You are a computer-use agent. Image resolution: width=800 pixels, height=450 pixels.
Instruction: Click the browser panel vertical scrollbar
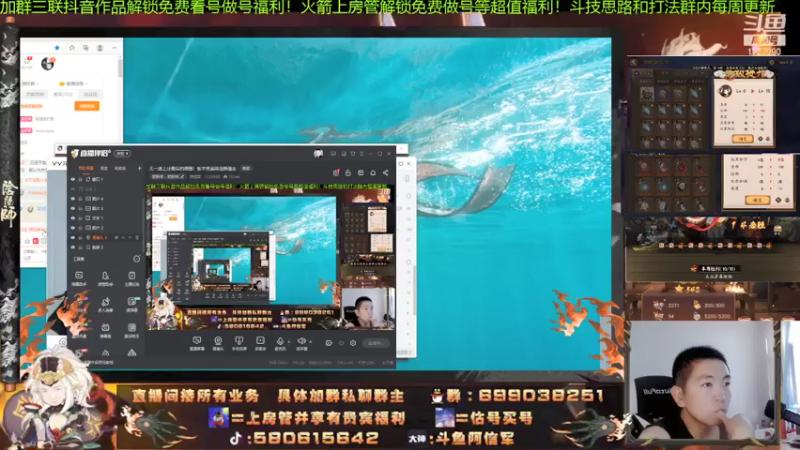click(x=120, y=69)
